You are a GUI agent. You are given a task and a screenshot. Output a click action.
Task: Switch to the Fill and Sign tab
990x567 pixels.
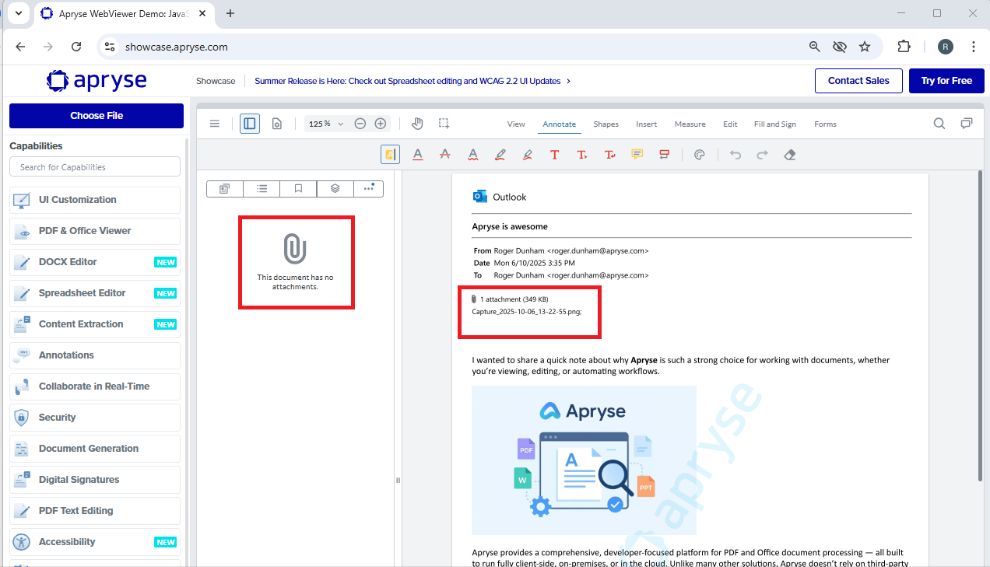(x=775, y=124)
